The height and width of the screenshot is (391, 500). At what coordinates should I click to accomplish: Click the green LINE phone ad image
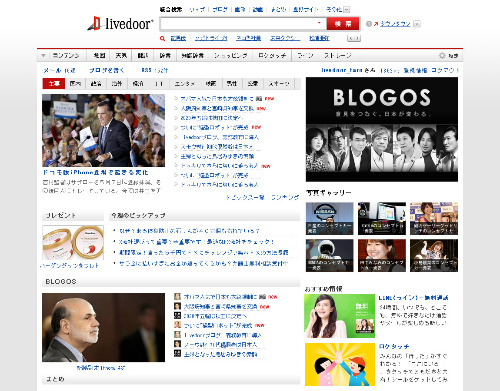click(x=339, y=316)
